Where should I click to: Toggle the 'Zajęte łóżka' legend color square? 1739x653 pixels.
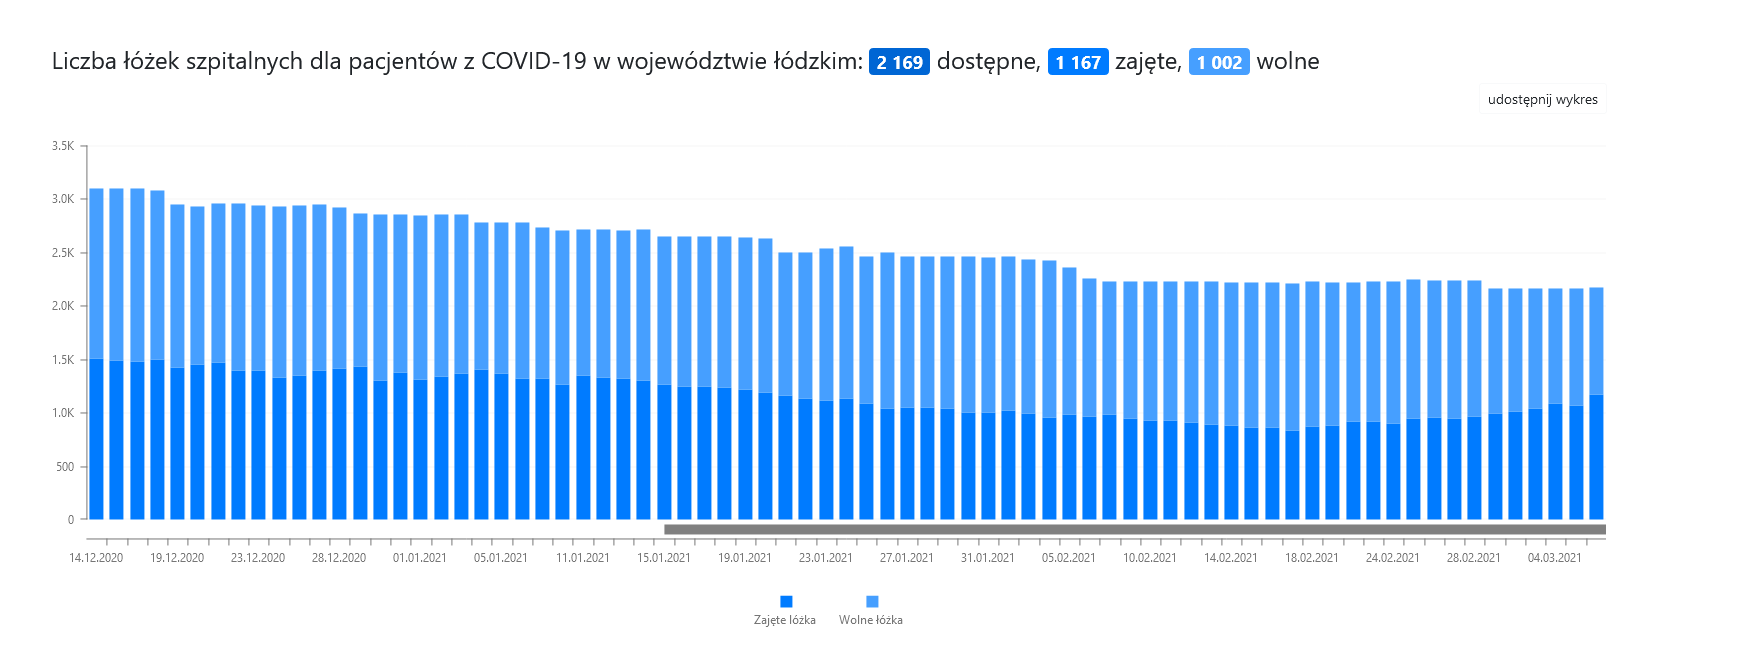(786, 601)
